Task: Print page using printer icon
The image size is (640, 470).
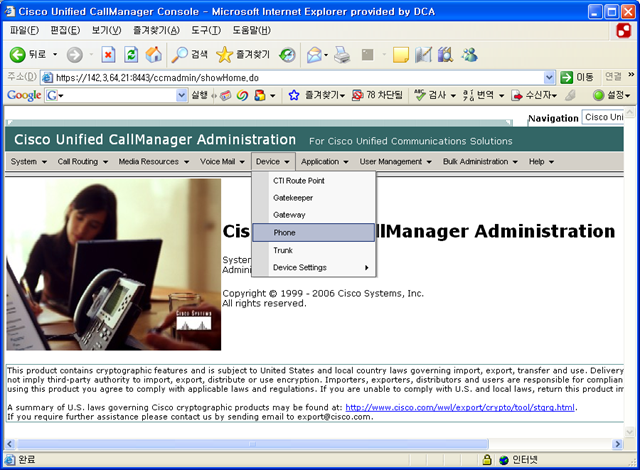Action: click(342, 55)
